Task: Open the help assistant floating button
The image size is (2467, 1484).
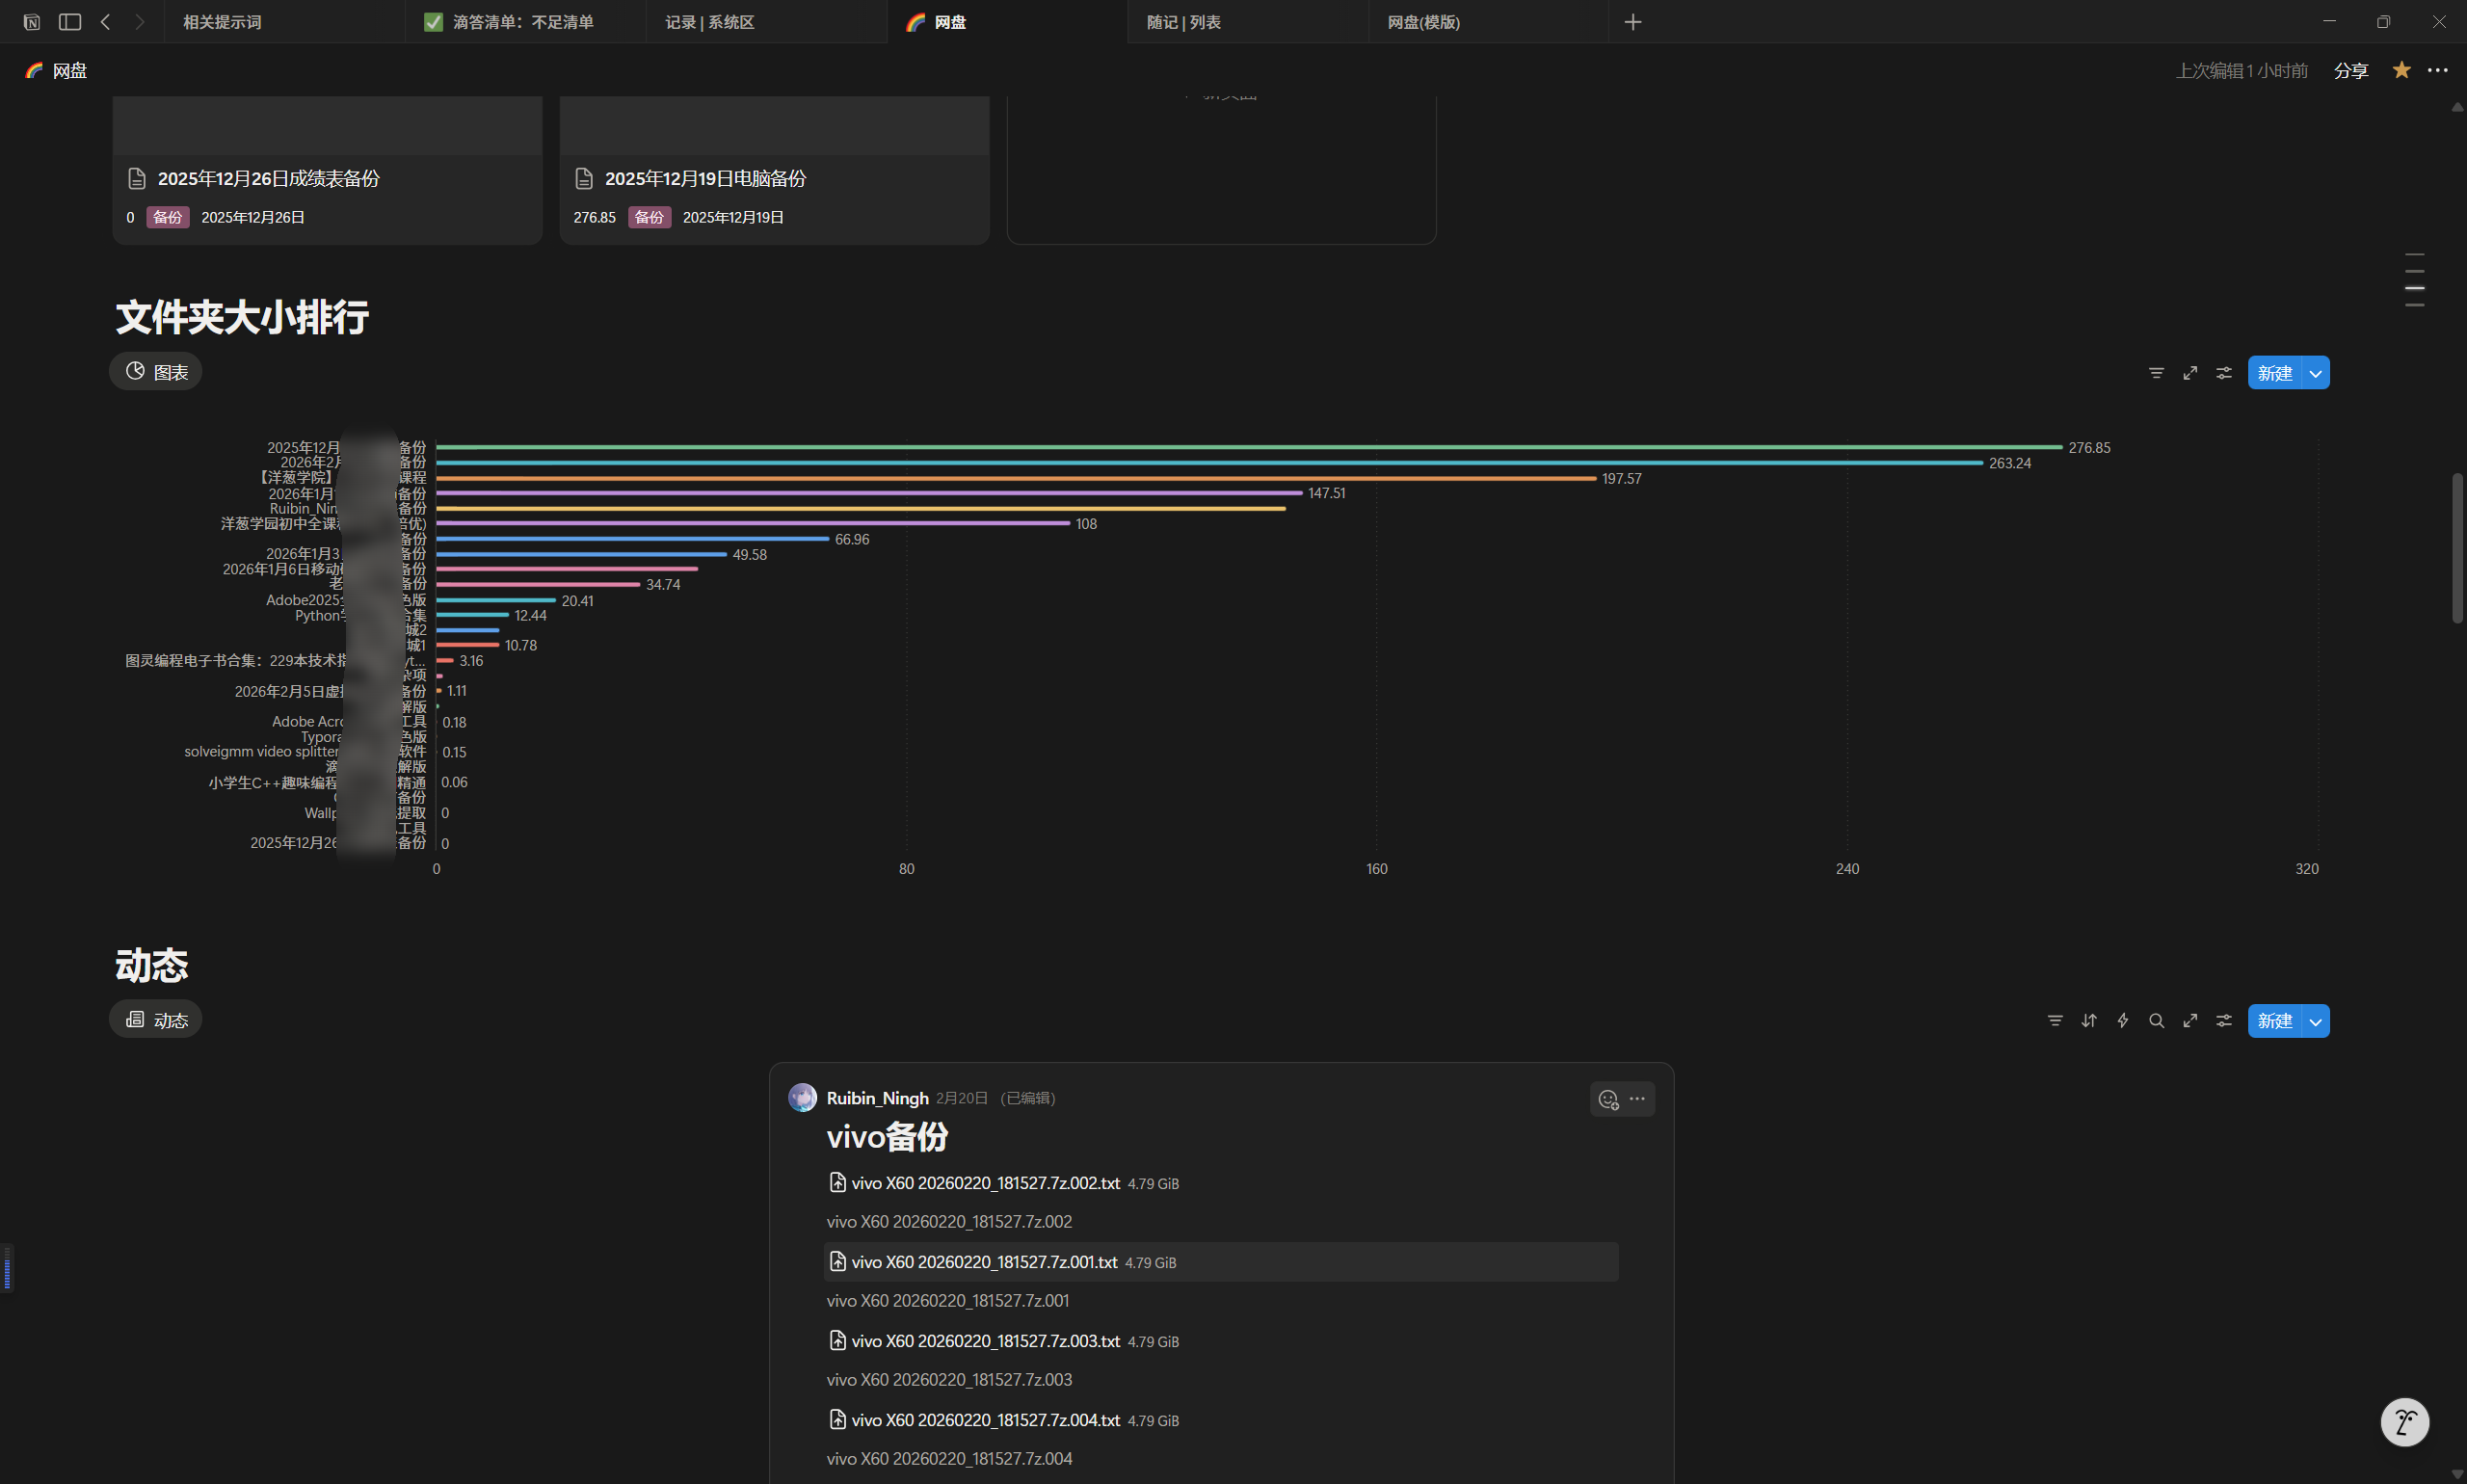Action: pyautogui.click(x=2404, y=1421)
